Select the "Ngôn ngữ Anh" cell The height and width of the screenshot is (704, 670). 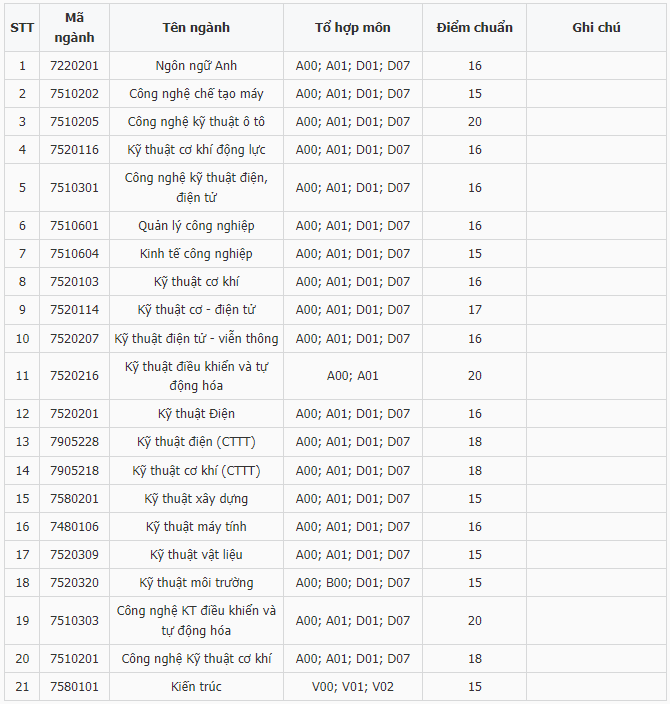(x=196, y=65)
